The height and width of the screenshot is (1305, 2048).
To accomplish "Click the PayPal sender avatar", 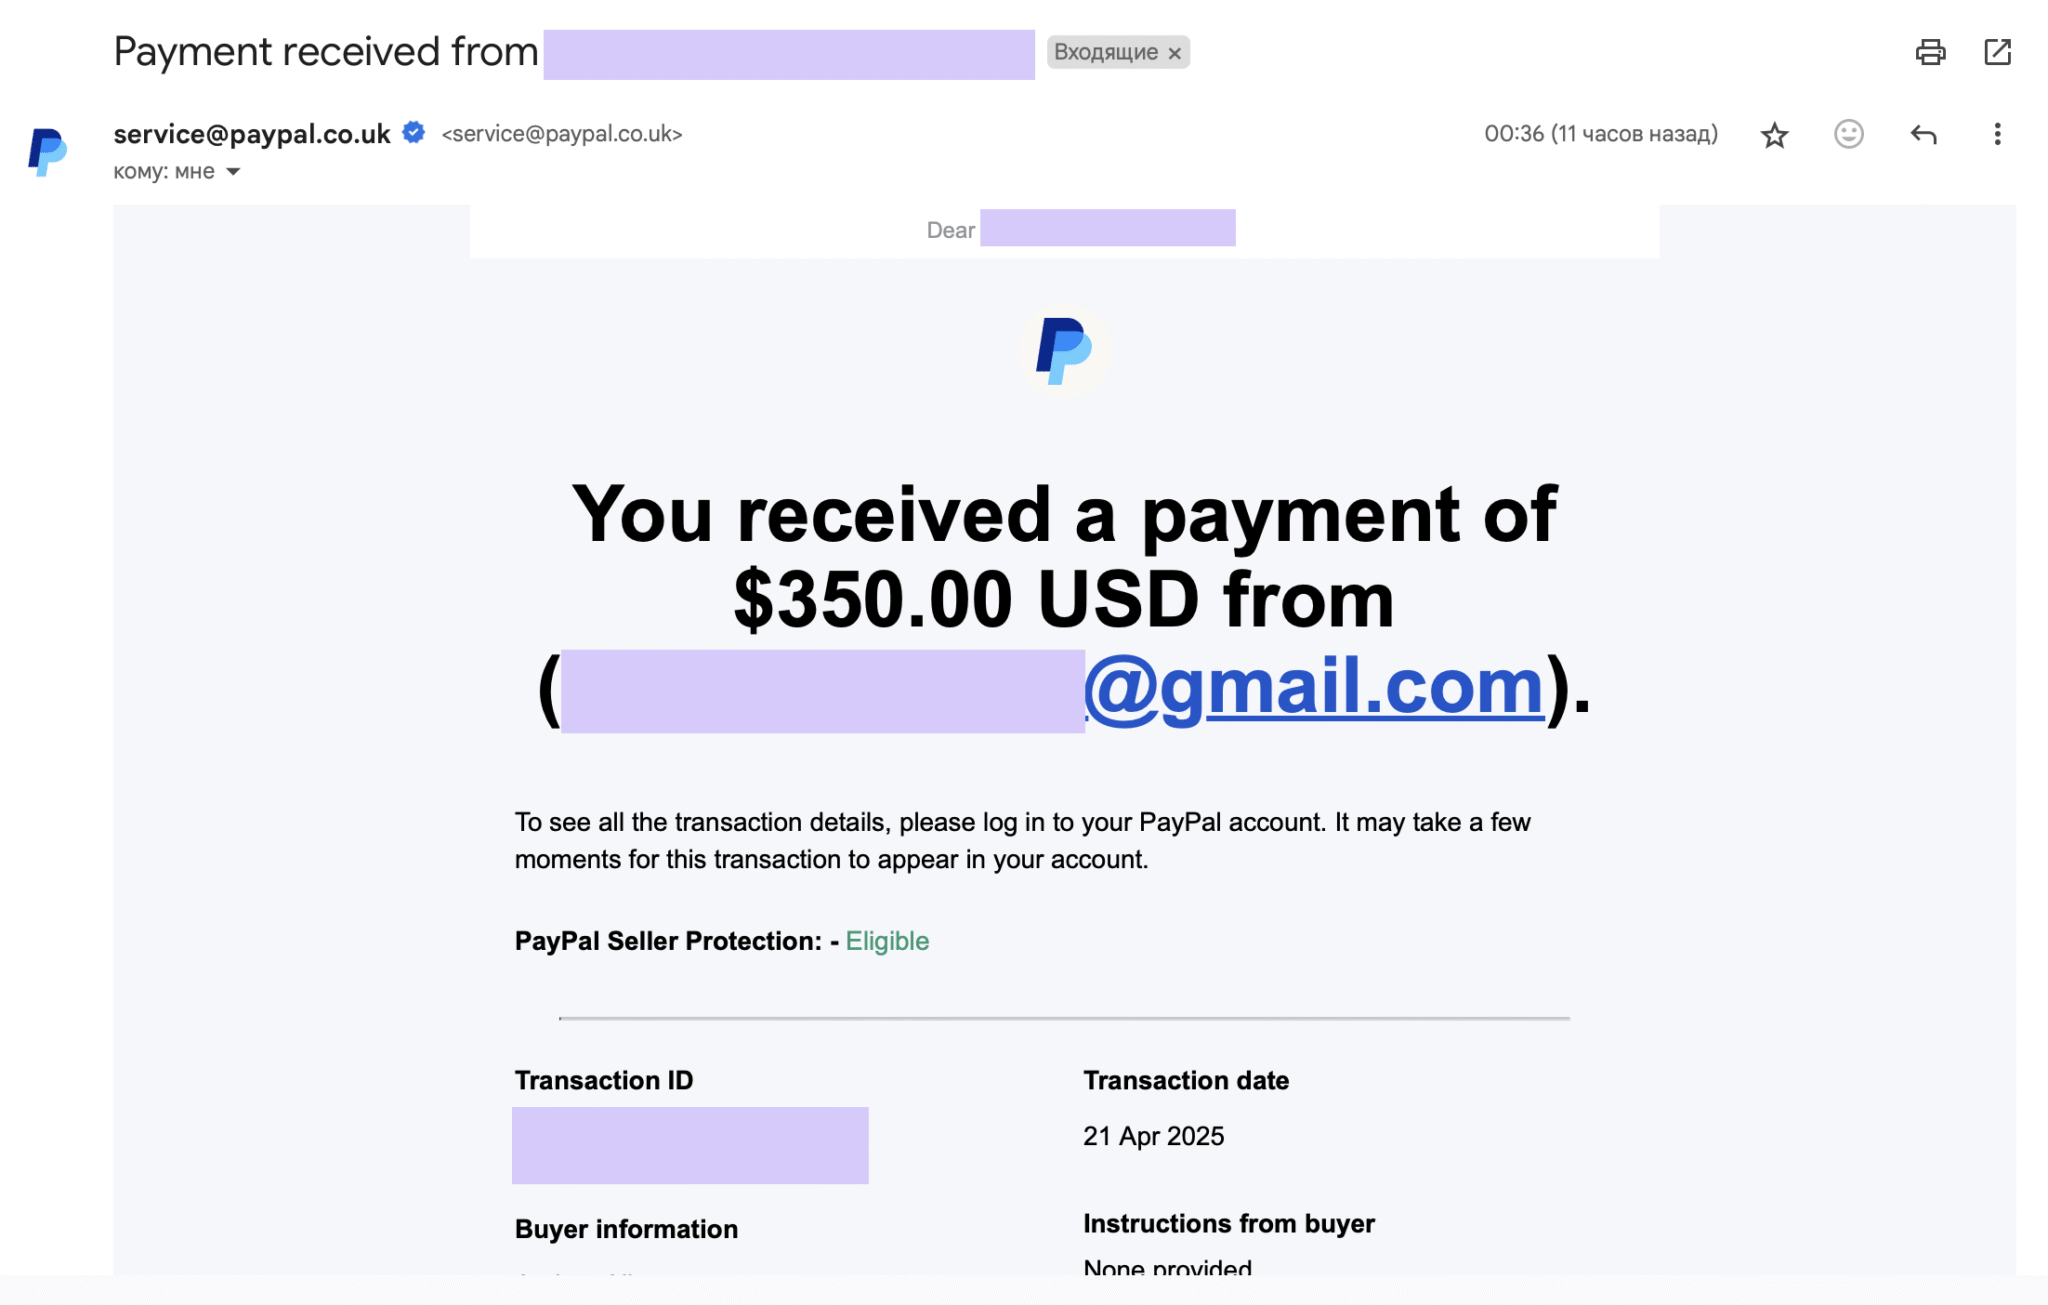I will point(47,152).
